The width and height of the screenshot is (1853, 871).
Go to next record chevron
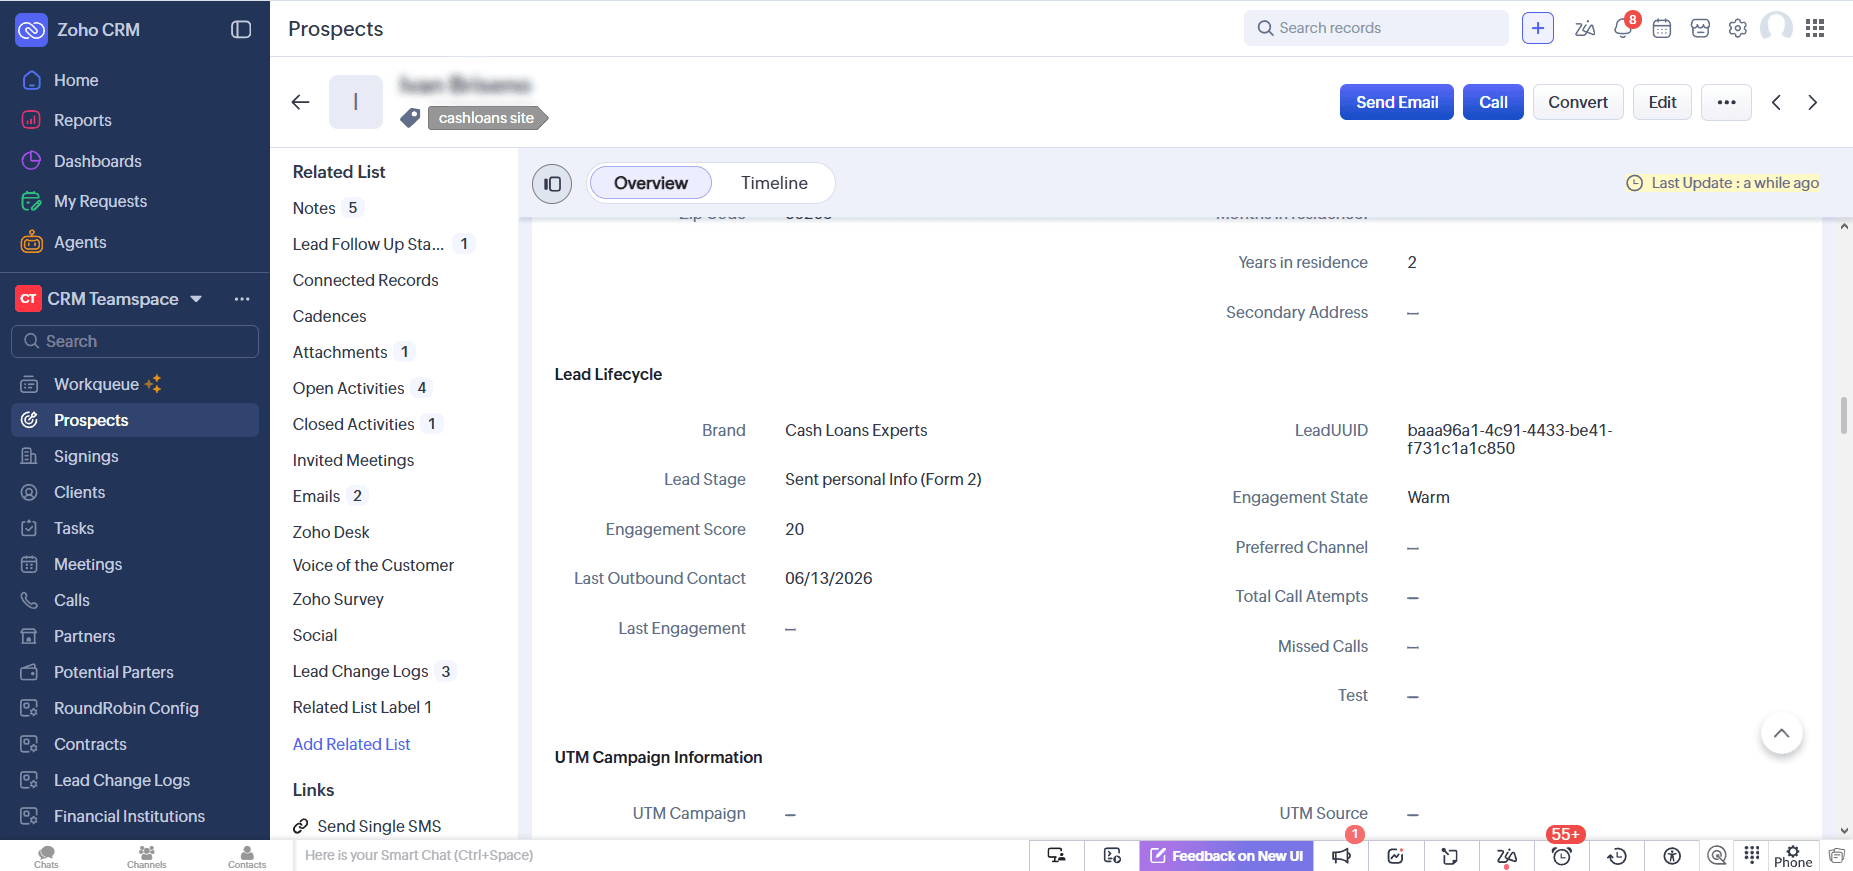pyautogui.click(x=1812, y=102)
